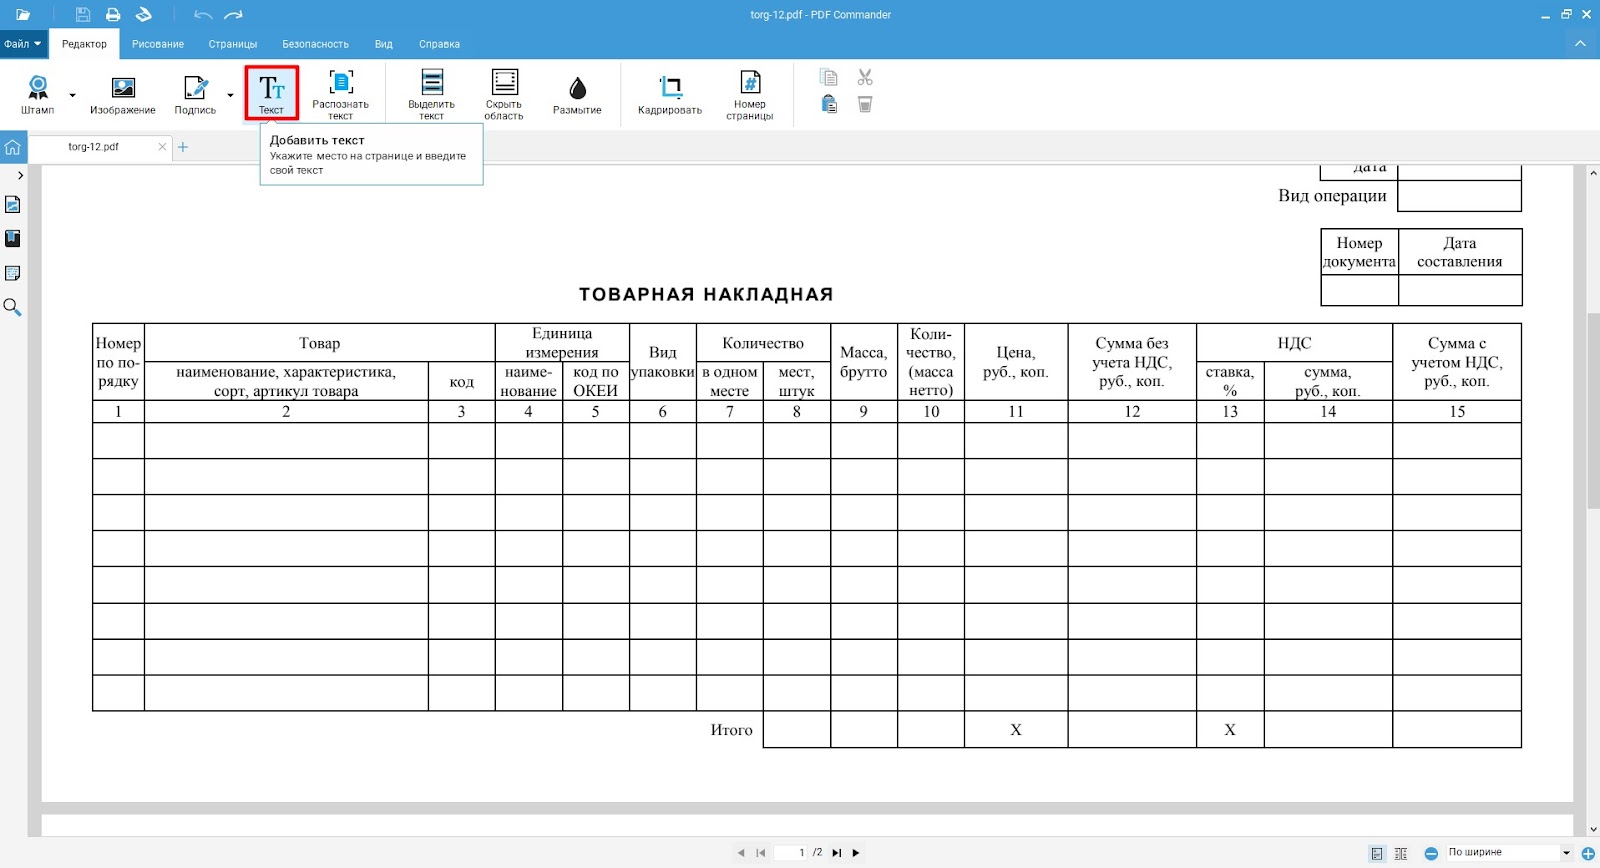The image size is (1600, 868).
Task: Click the ТОВАРНАЯ НАКЛАДНАЯ heading
Action: click(x=706, y=294)
